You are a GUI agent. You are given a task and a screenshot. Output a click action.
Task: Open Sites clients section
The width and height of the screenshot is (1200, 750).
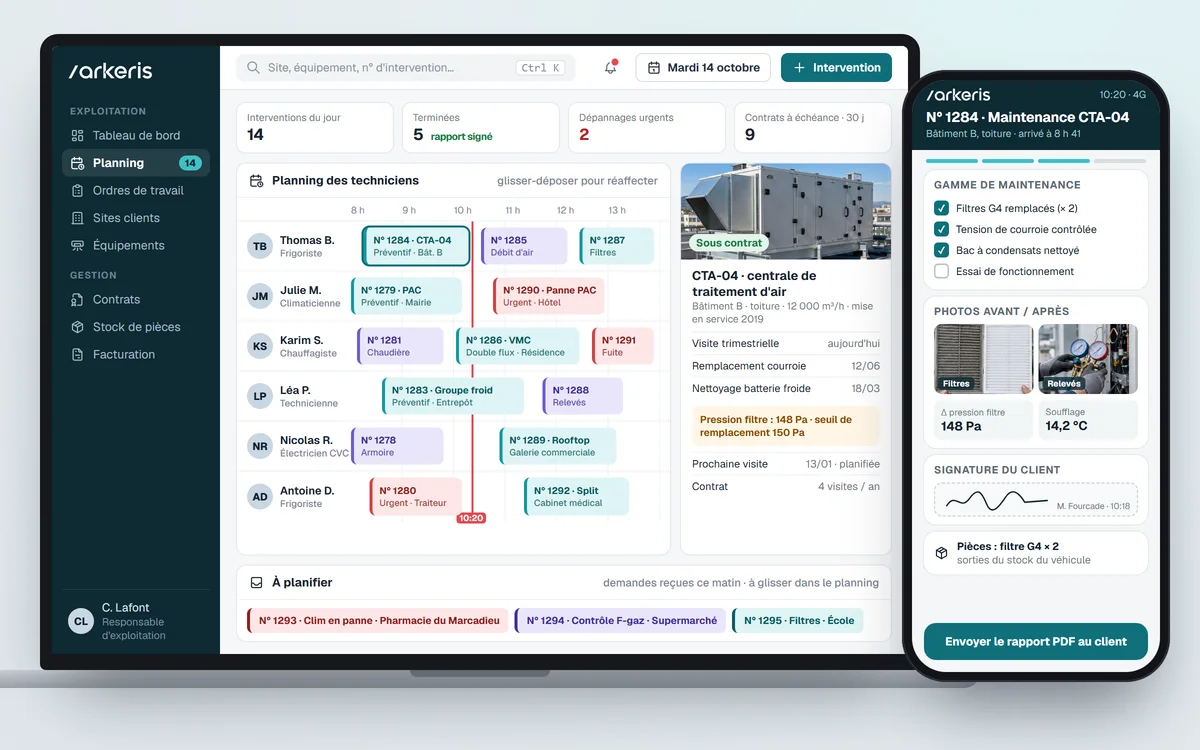pos(136,218)
